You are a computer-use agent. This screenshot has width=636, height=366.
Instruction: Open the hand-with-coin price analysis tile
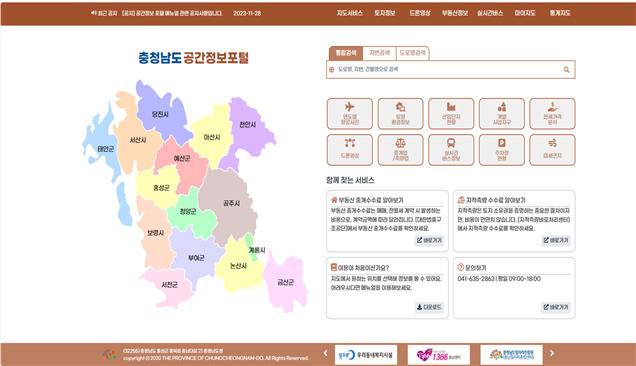tap(552, 114)
